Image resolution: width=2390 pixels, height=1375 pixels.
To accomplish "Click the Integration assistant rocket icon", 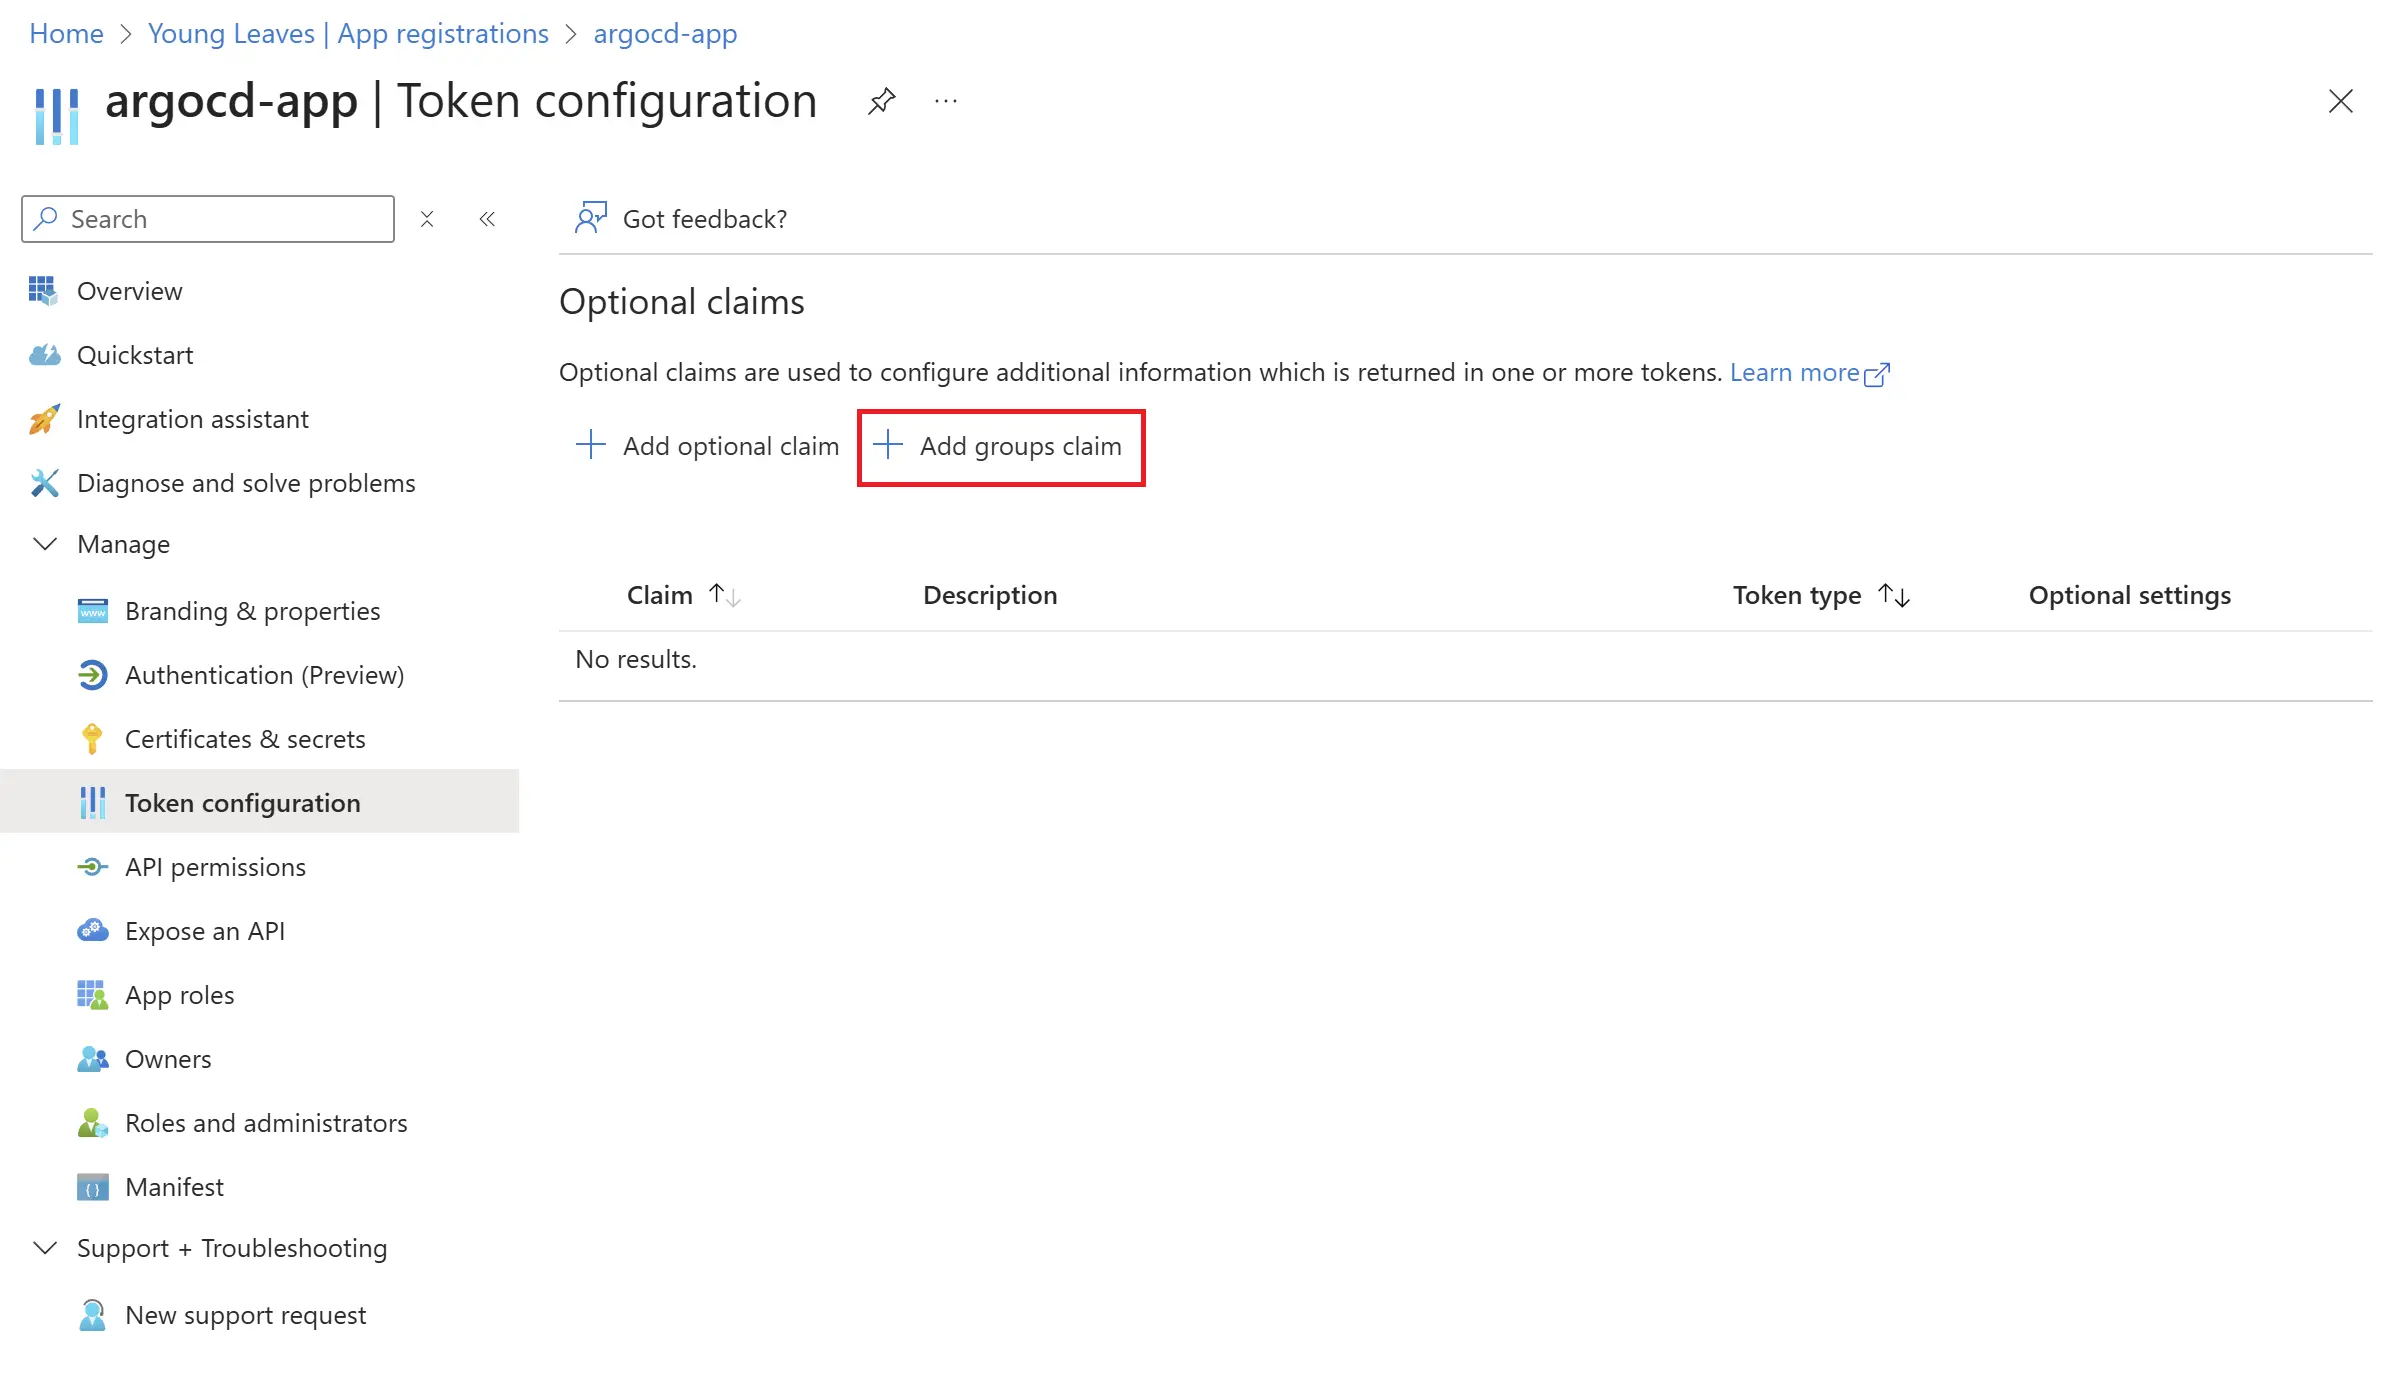I will pyautogui.click(x=44, y=419).
